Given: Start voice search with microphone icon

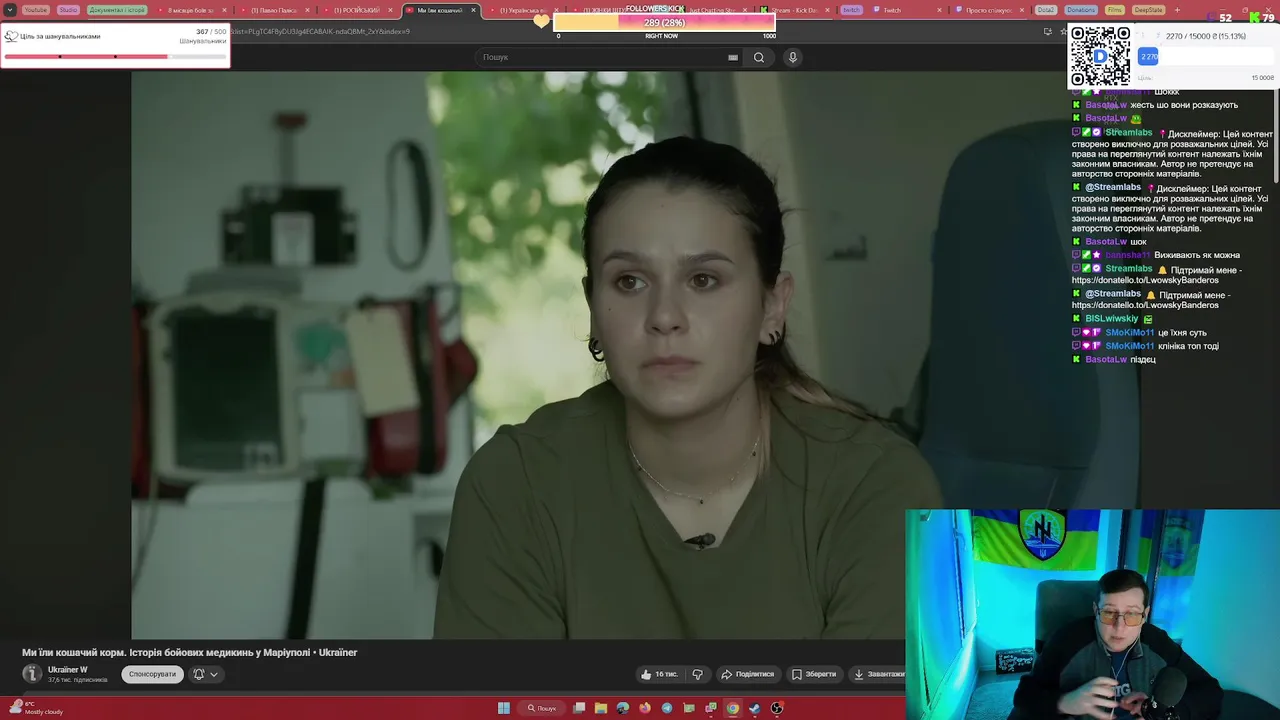Looking at the screenshot, I should (x=793, y=57).
